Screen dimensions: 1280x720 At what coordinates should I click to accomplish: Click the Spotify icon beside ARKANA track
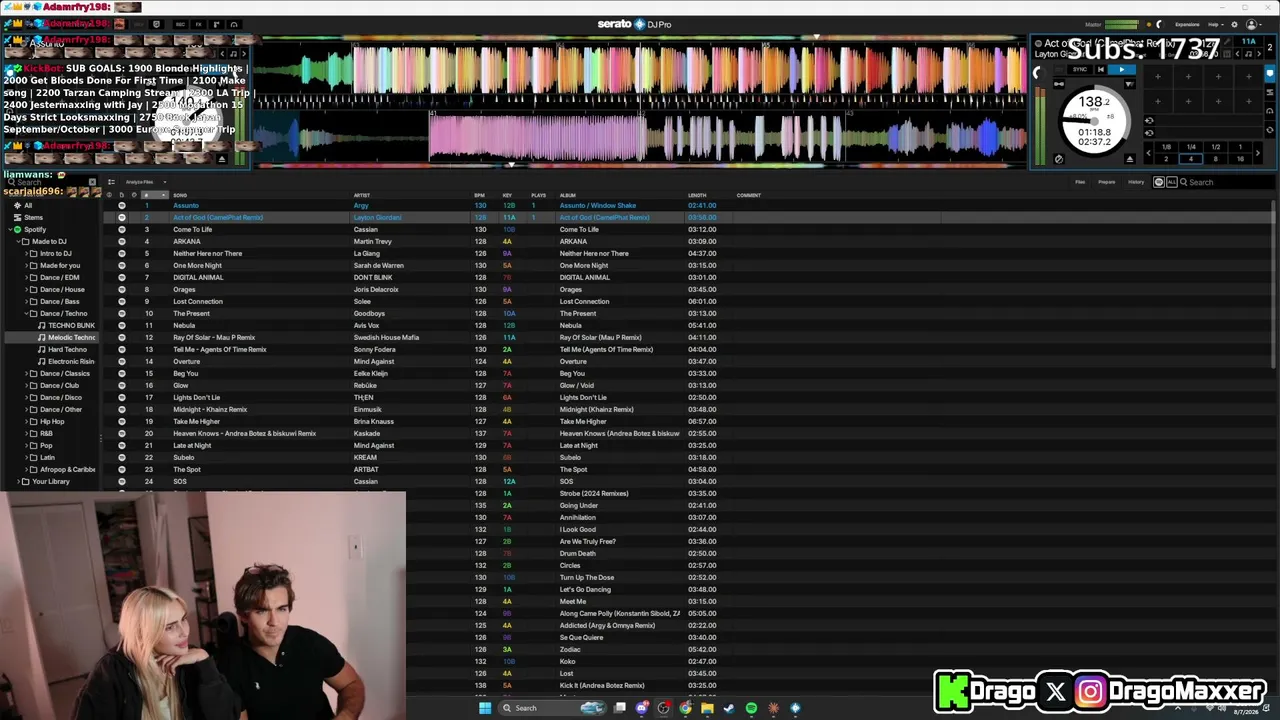(x=122, y=242)
